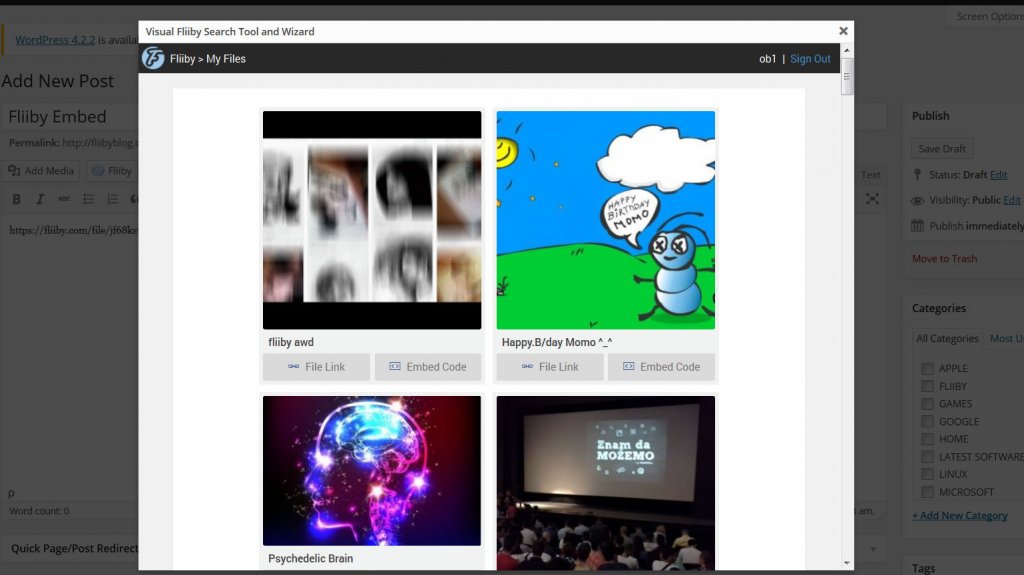Click the status pin icon in Publish box

(x=917, y=174)
